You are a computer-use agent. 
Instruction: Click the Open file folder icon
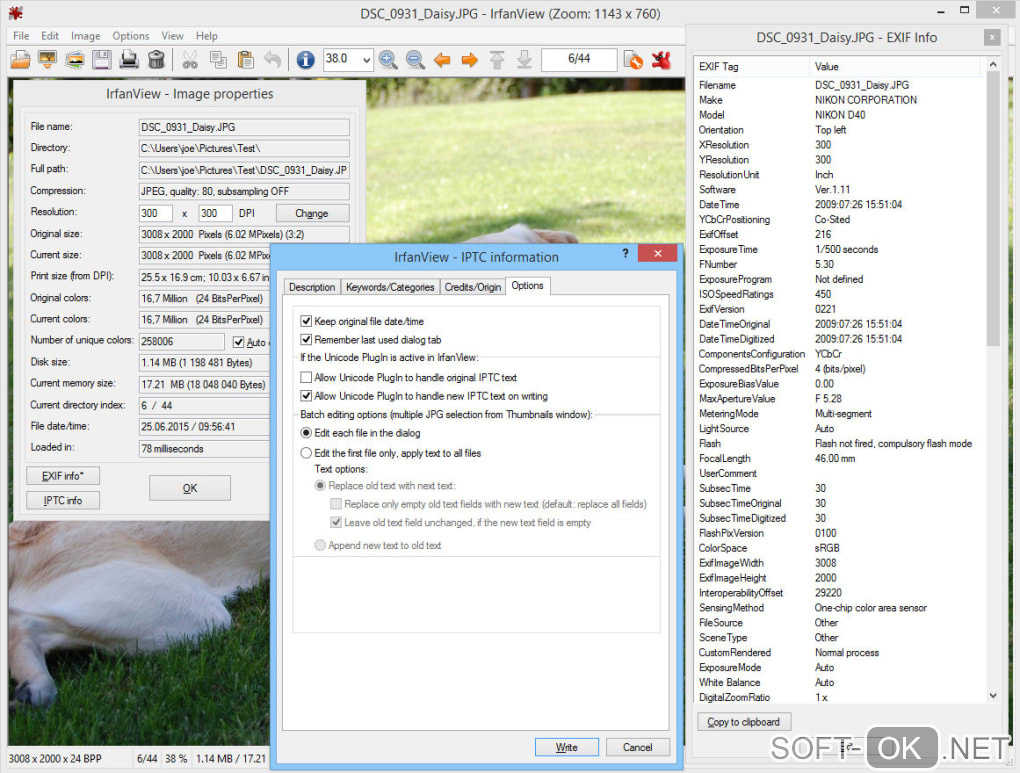click(x=20, y=60)
